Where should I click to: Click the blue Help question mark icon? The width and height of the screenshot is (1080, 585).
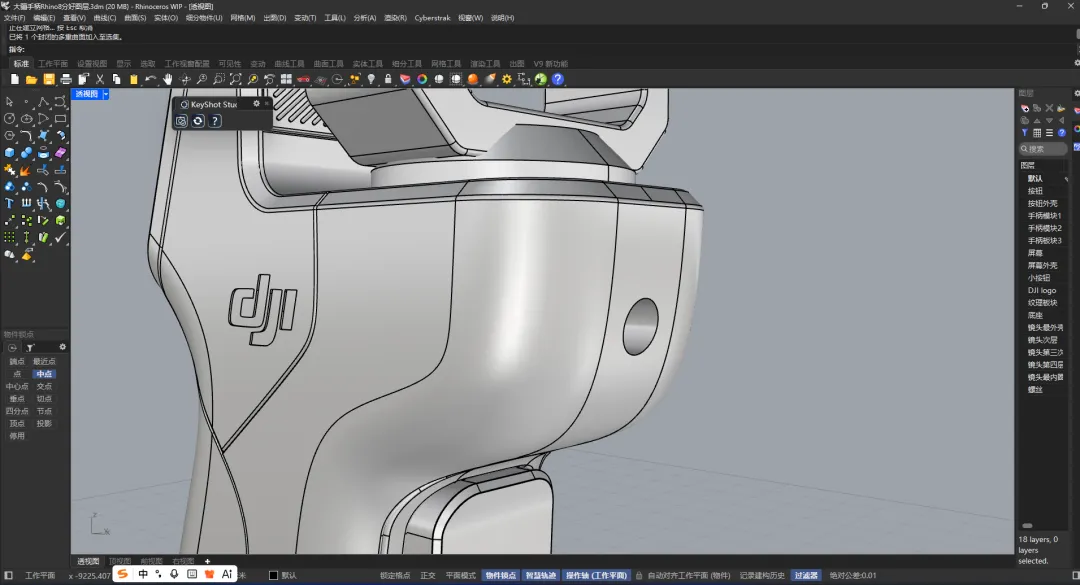(x=558, y=79)
